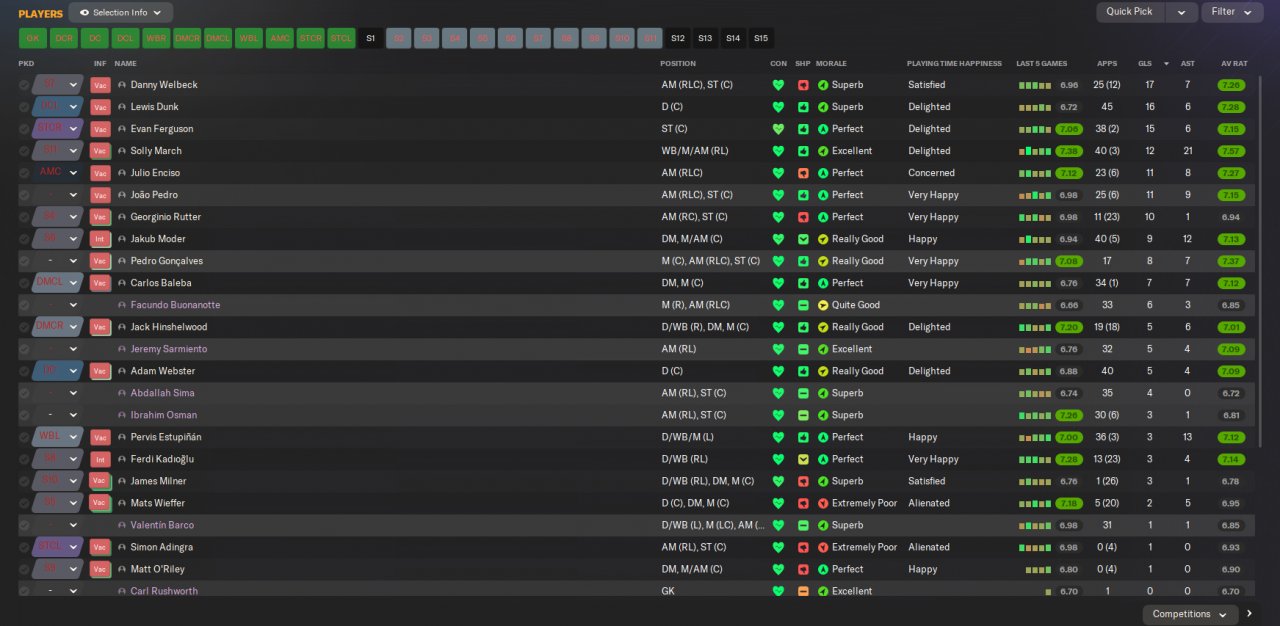This screenshot has width=1280, height=626.
Task: Open the Competitions dropdown
Action: coord(1190,614)
